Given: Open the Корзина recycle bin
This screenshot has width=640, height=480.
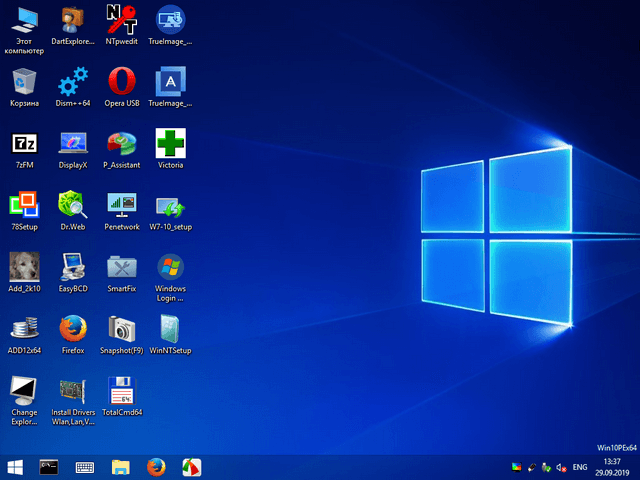Looking at the screenshot, I should point(24,82).
